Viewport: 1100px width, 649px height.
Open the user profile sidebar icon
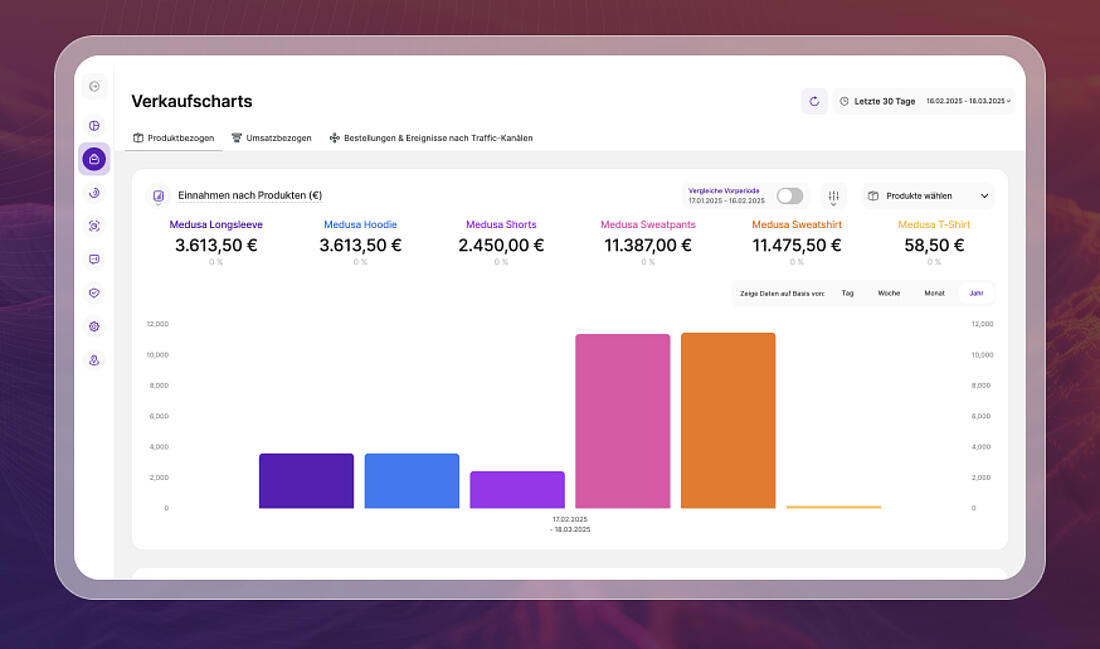(x=94, y=360)
